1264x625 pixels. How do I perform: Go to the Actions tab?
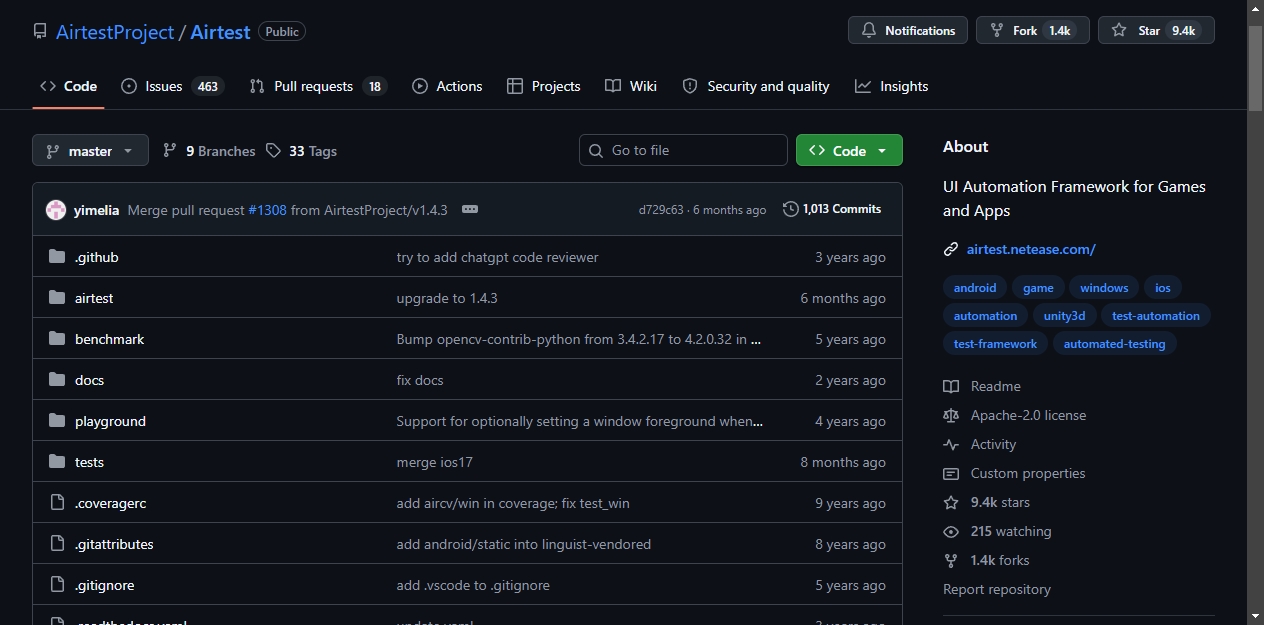(447, 86)
